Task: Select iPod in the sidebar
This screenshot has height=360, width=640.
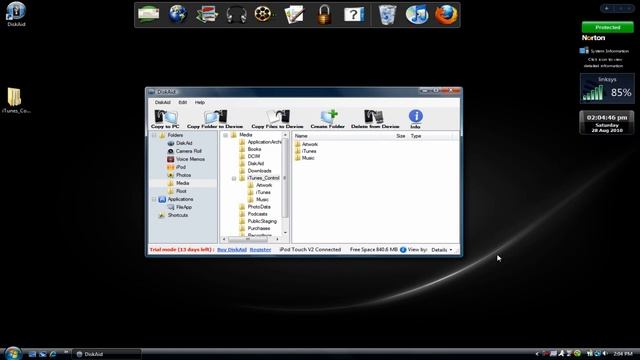Action: [177, 167]
